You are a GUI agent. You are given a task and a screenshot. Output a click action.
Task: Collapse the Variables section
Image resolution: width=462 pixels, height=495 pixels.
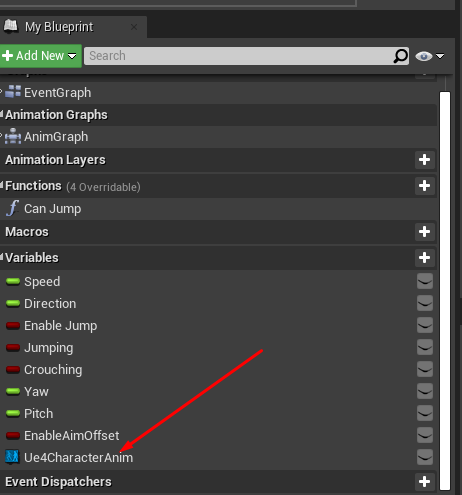[x=2, y=257]
